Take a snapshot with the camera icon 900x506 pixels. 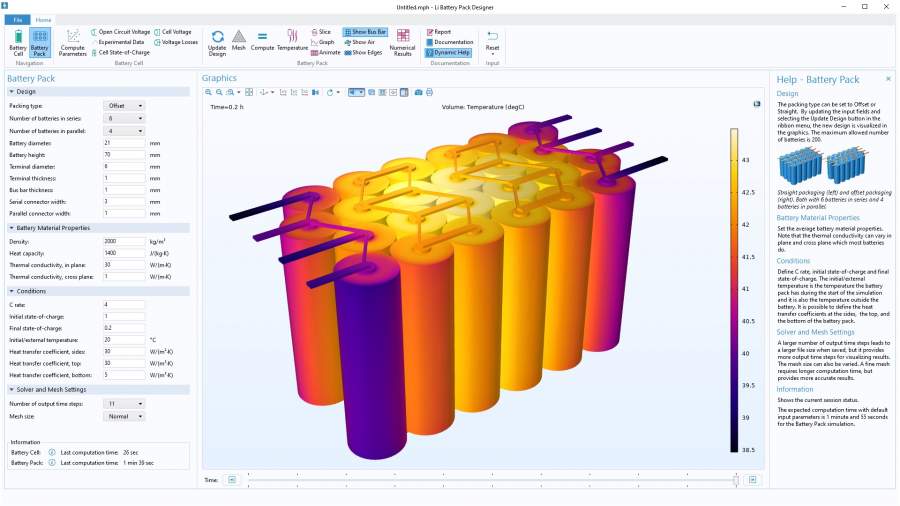(418, 92)
